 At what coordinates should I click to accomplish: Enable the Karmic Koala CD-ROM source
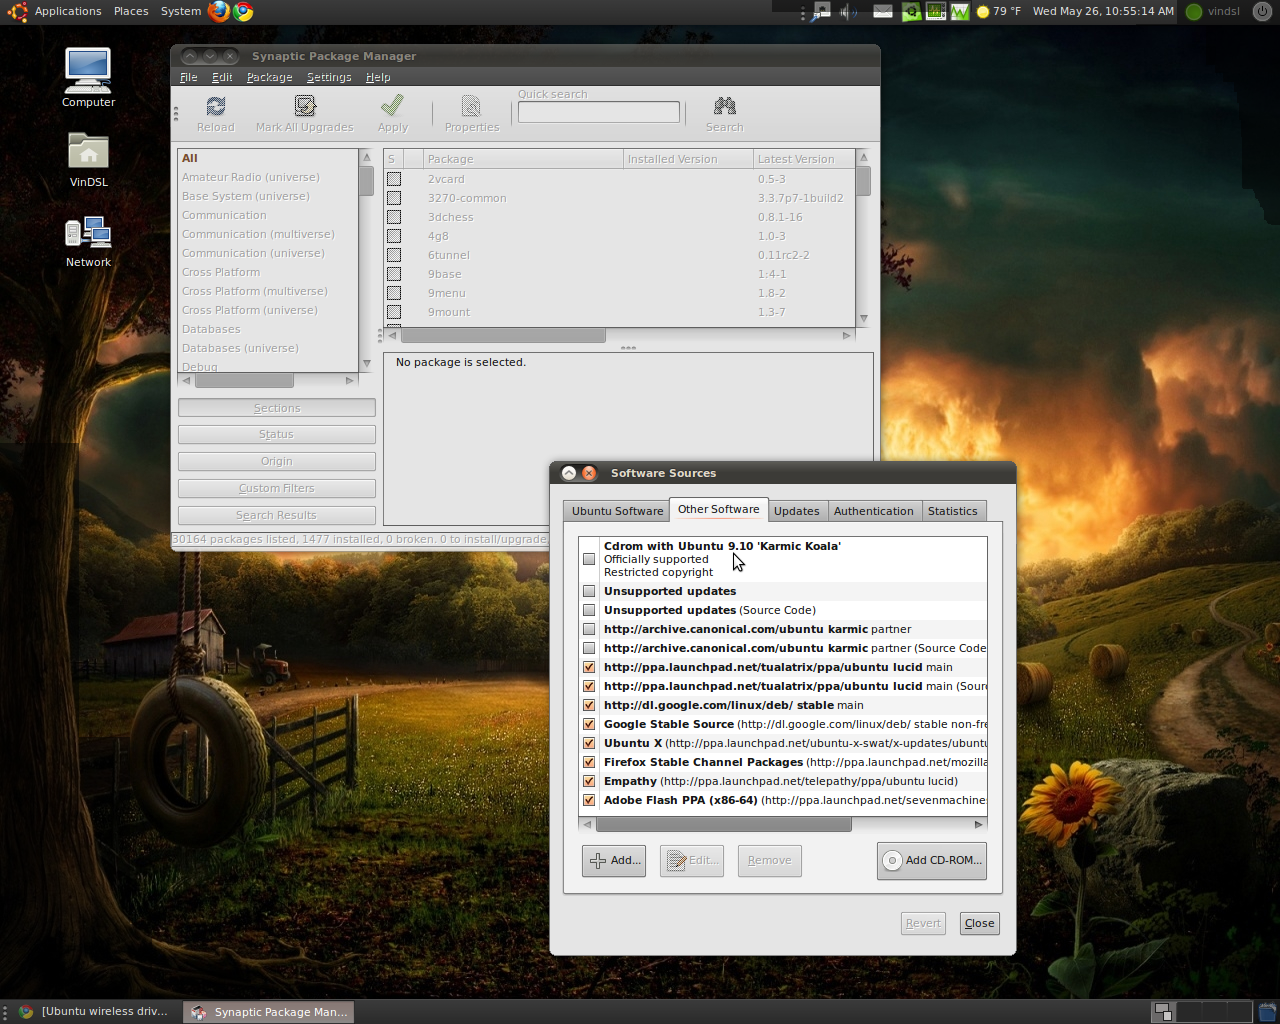(589, 559)
